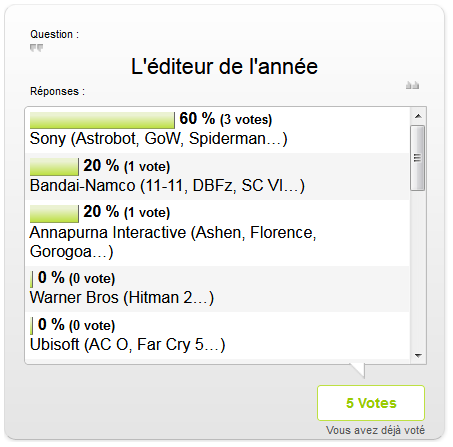Click the Vous avez déjà voté text

pos(375,430)
